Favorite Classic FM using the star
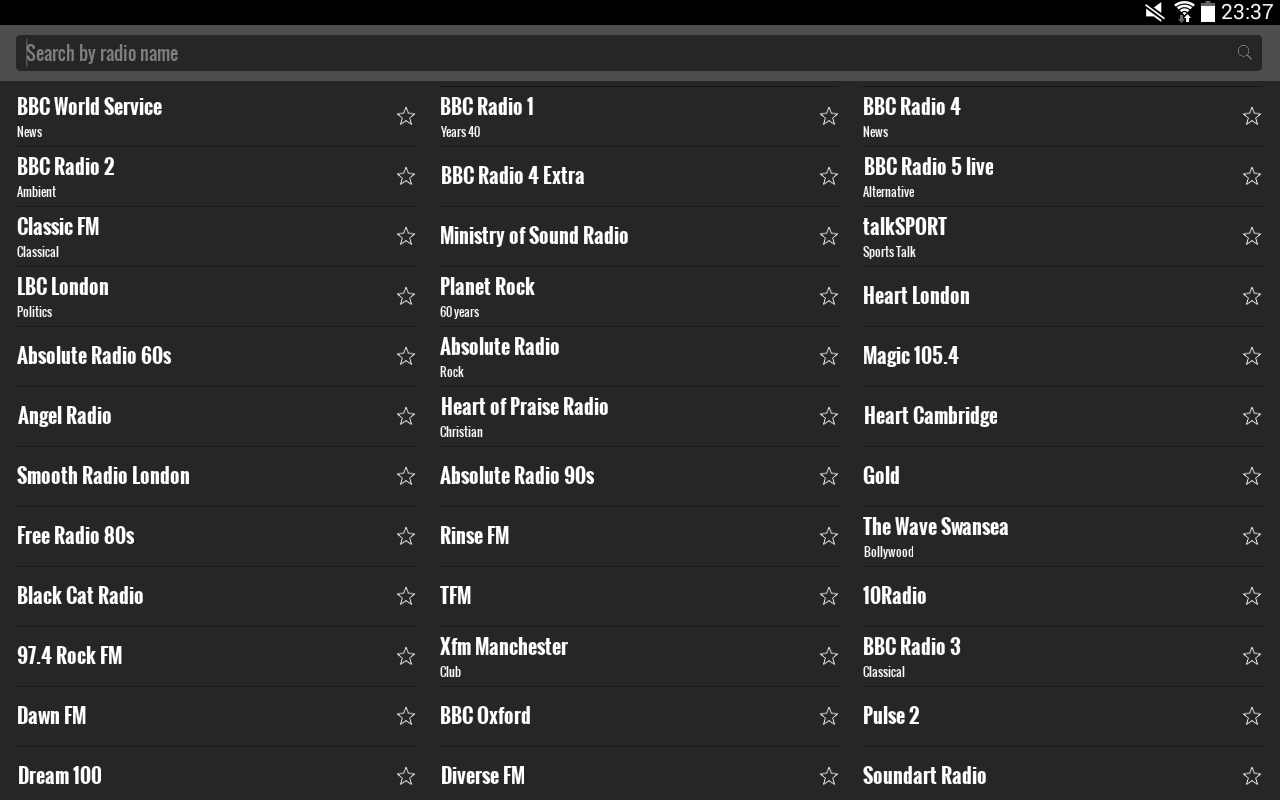 pos(406,236)
